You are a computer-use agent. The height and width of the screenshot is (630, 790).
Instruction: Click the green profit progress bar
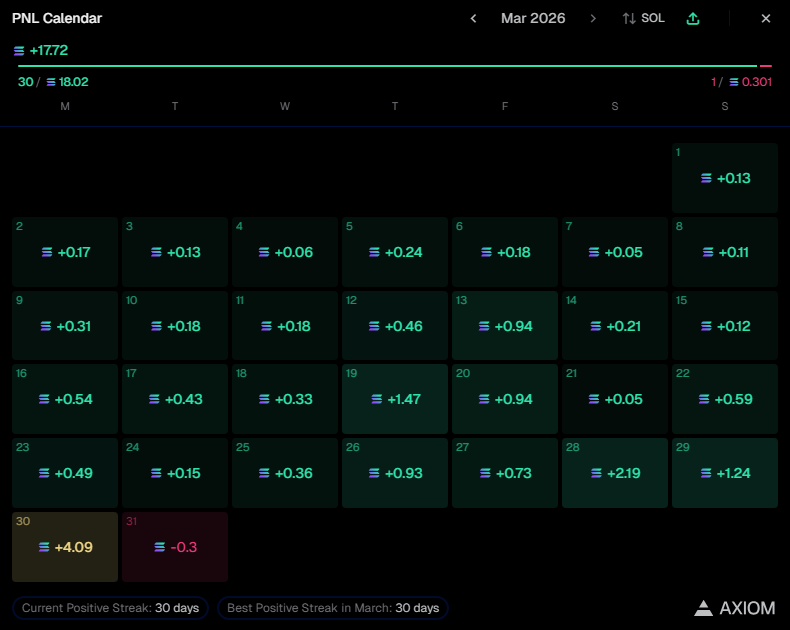pos(387,66)
